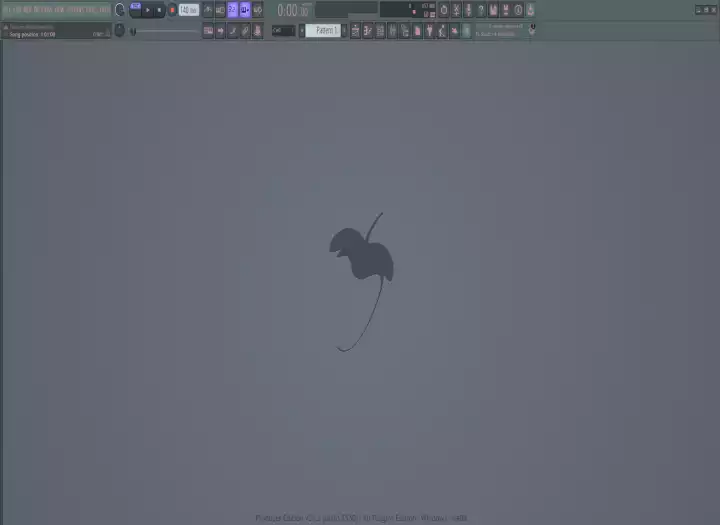Show the Browser view icon
The width and height of the screenshot is (720, 525).
click(x=405, y=31)
